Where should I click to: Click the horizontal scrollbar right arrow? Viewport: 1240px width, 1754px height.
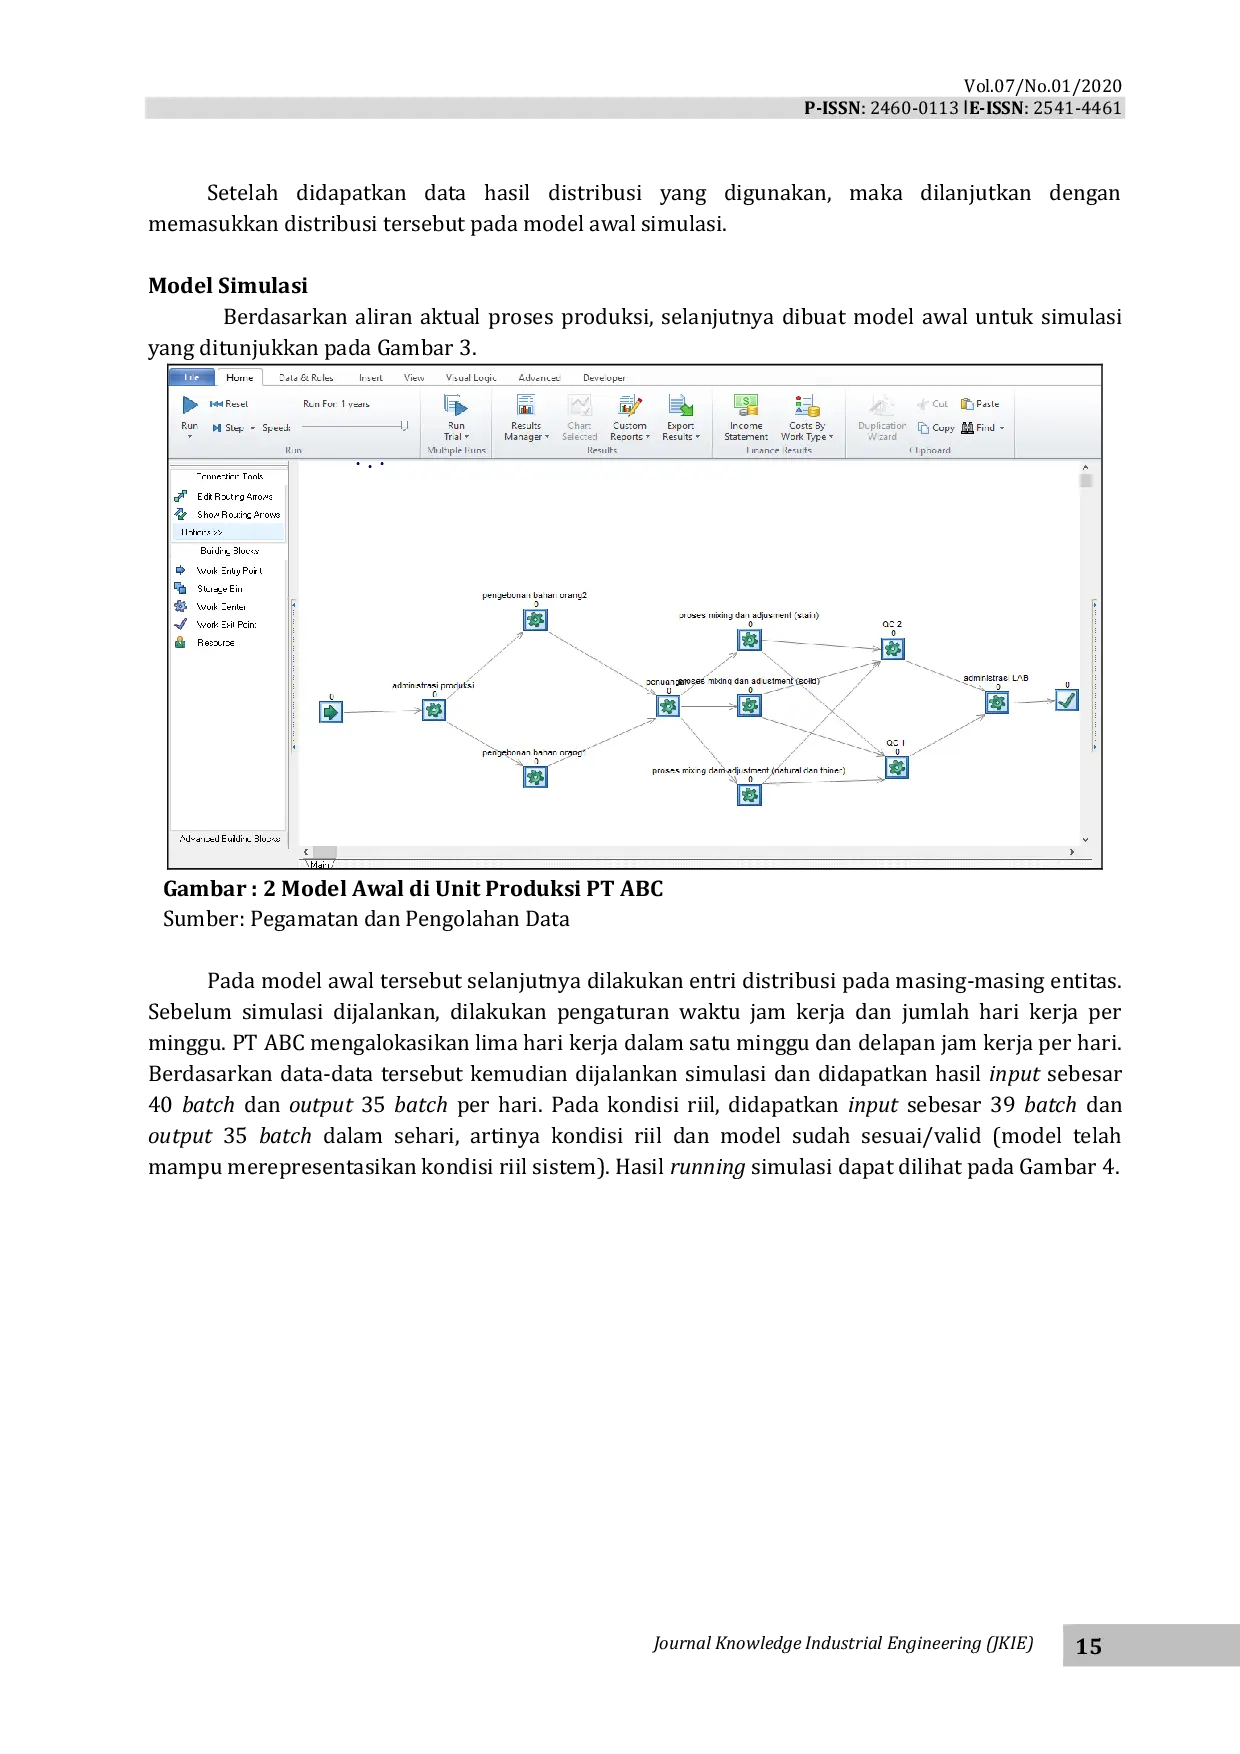pyautogui.click(x=1072, y=852)
